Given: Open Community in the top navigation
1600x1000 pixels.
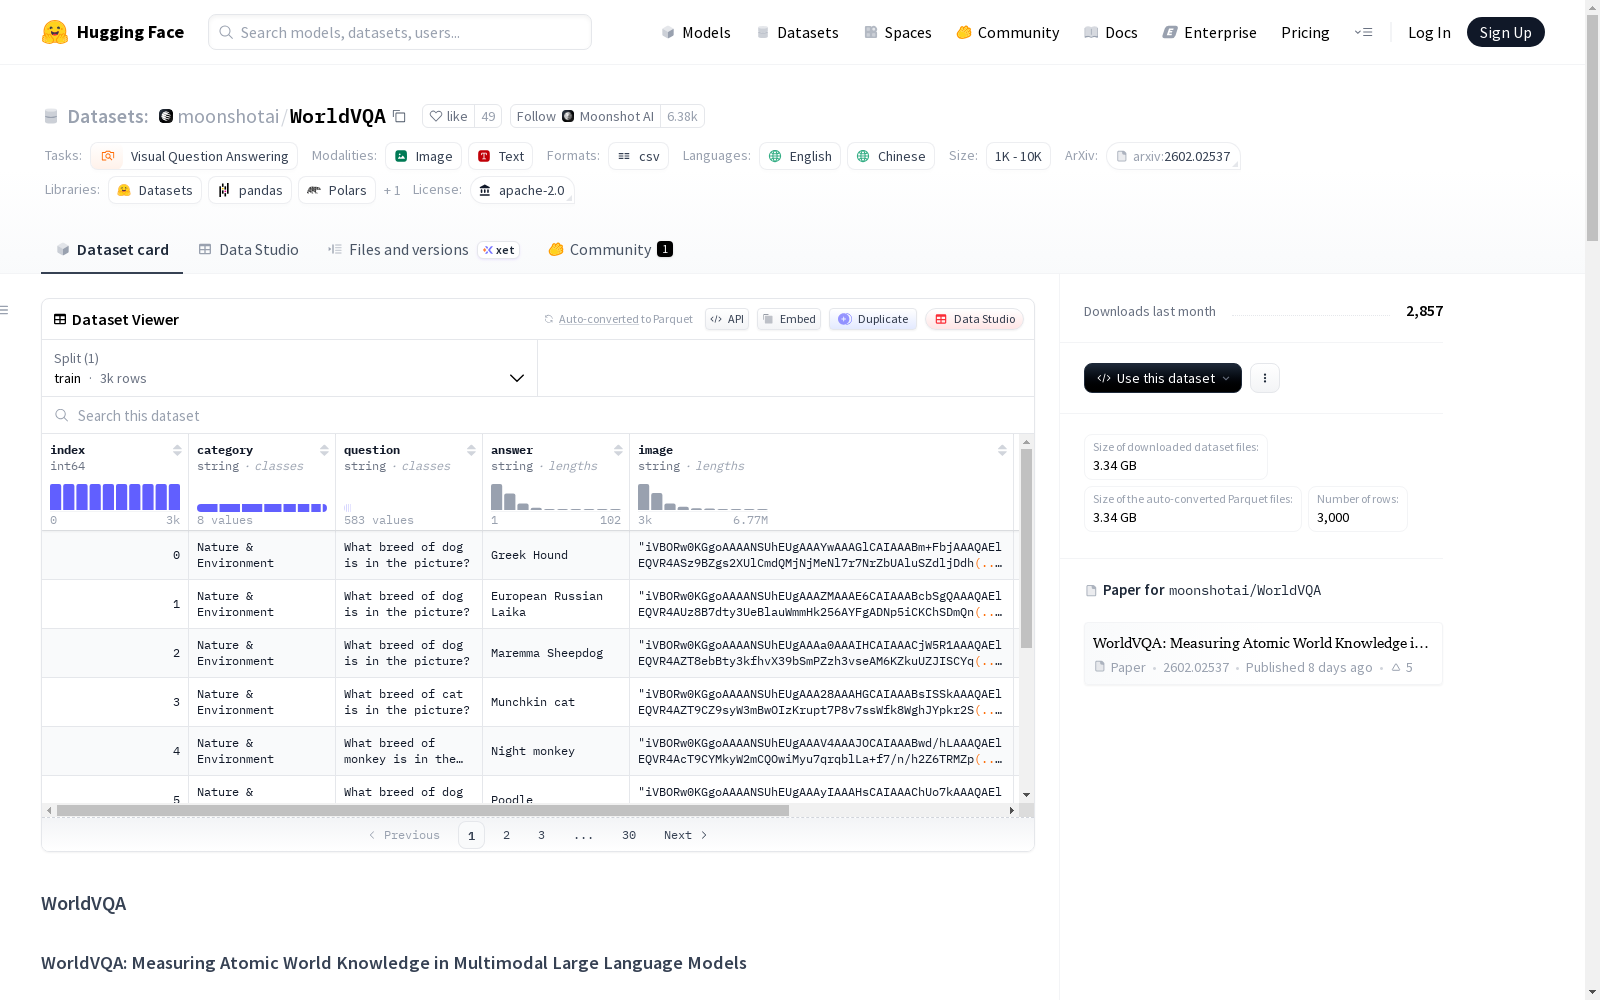Looking at the screenshot, I should 1007,32.
